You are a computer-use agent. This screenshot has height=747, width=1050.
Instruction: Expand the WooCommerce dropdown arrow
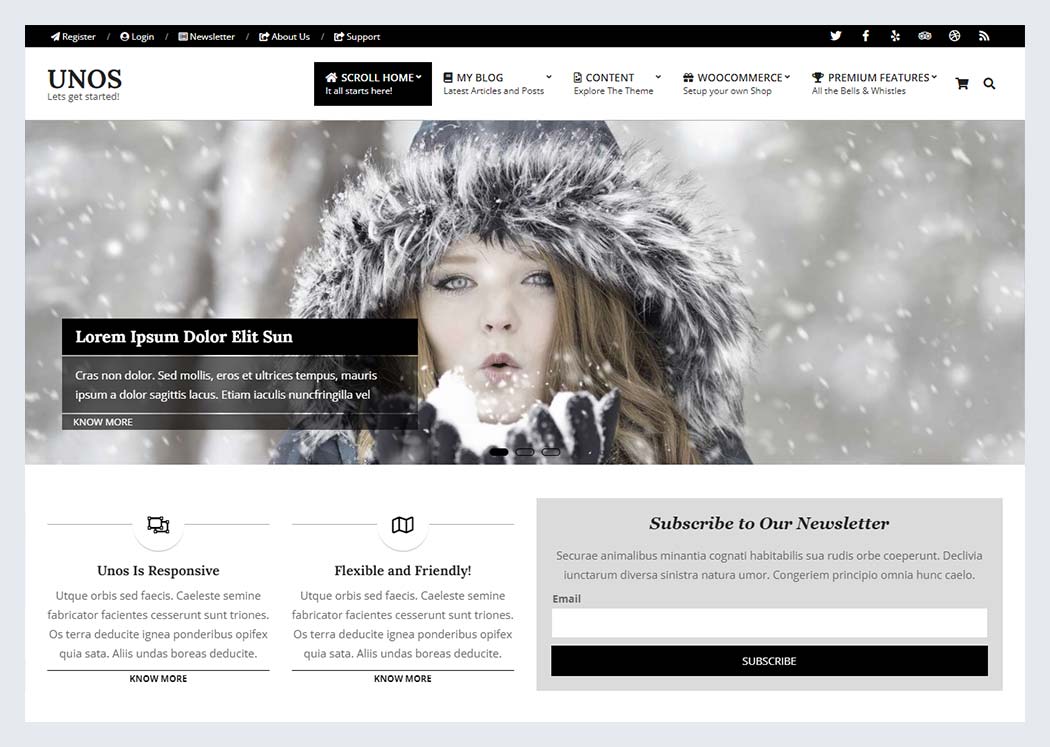[x=788, y=77]
